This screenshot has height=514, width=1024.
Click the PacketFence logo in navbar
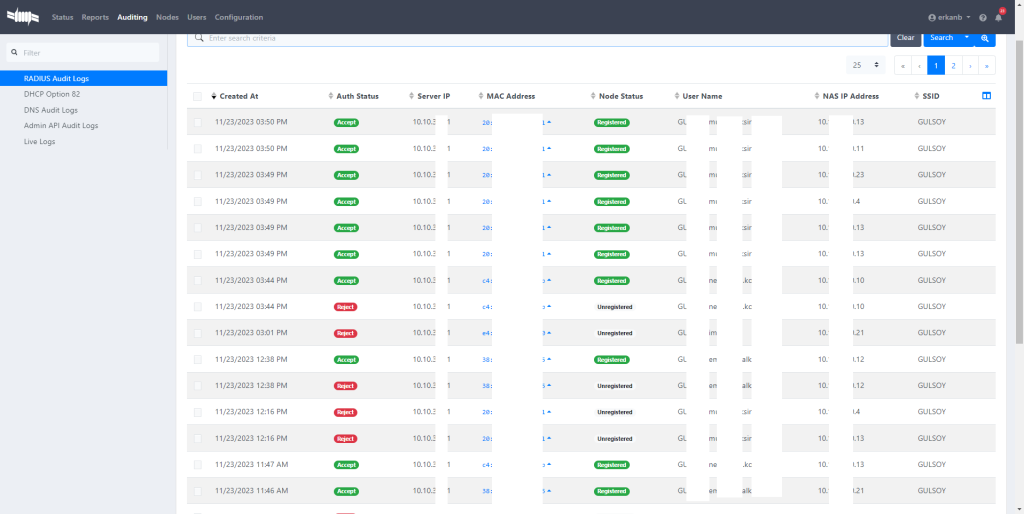pyautogui.click(x=25, y=17)
